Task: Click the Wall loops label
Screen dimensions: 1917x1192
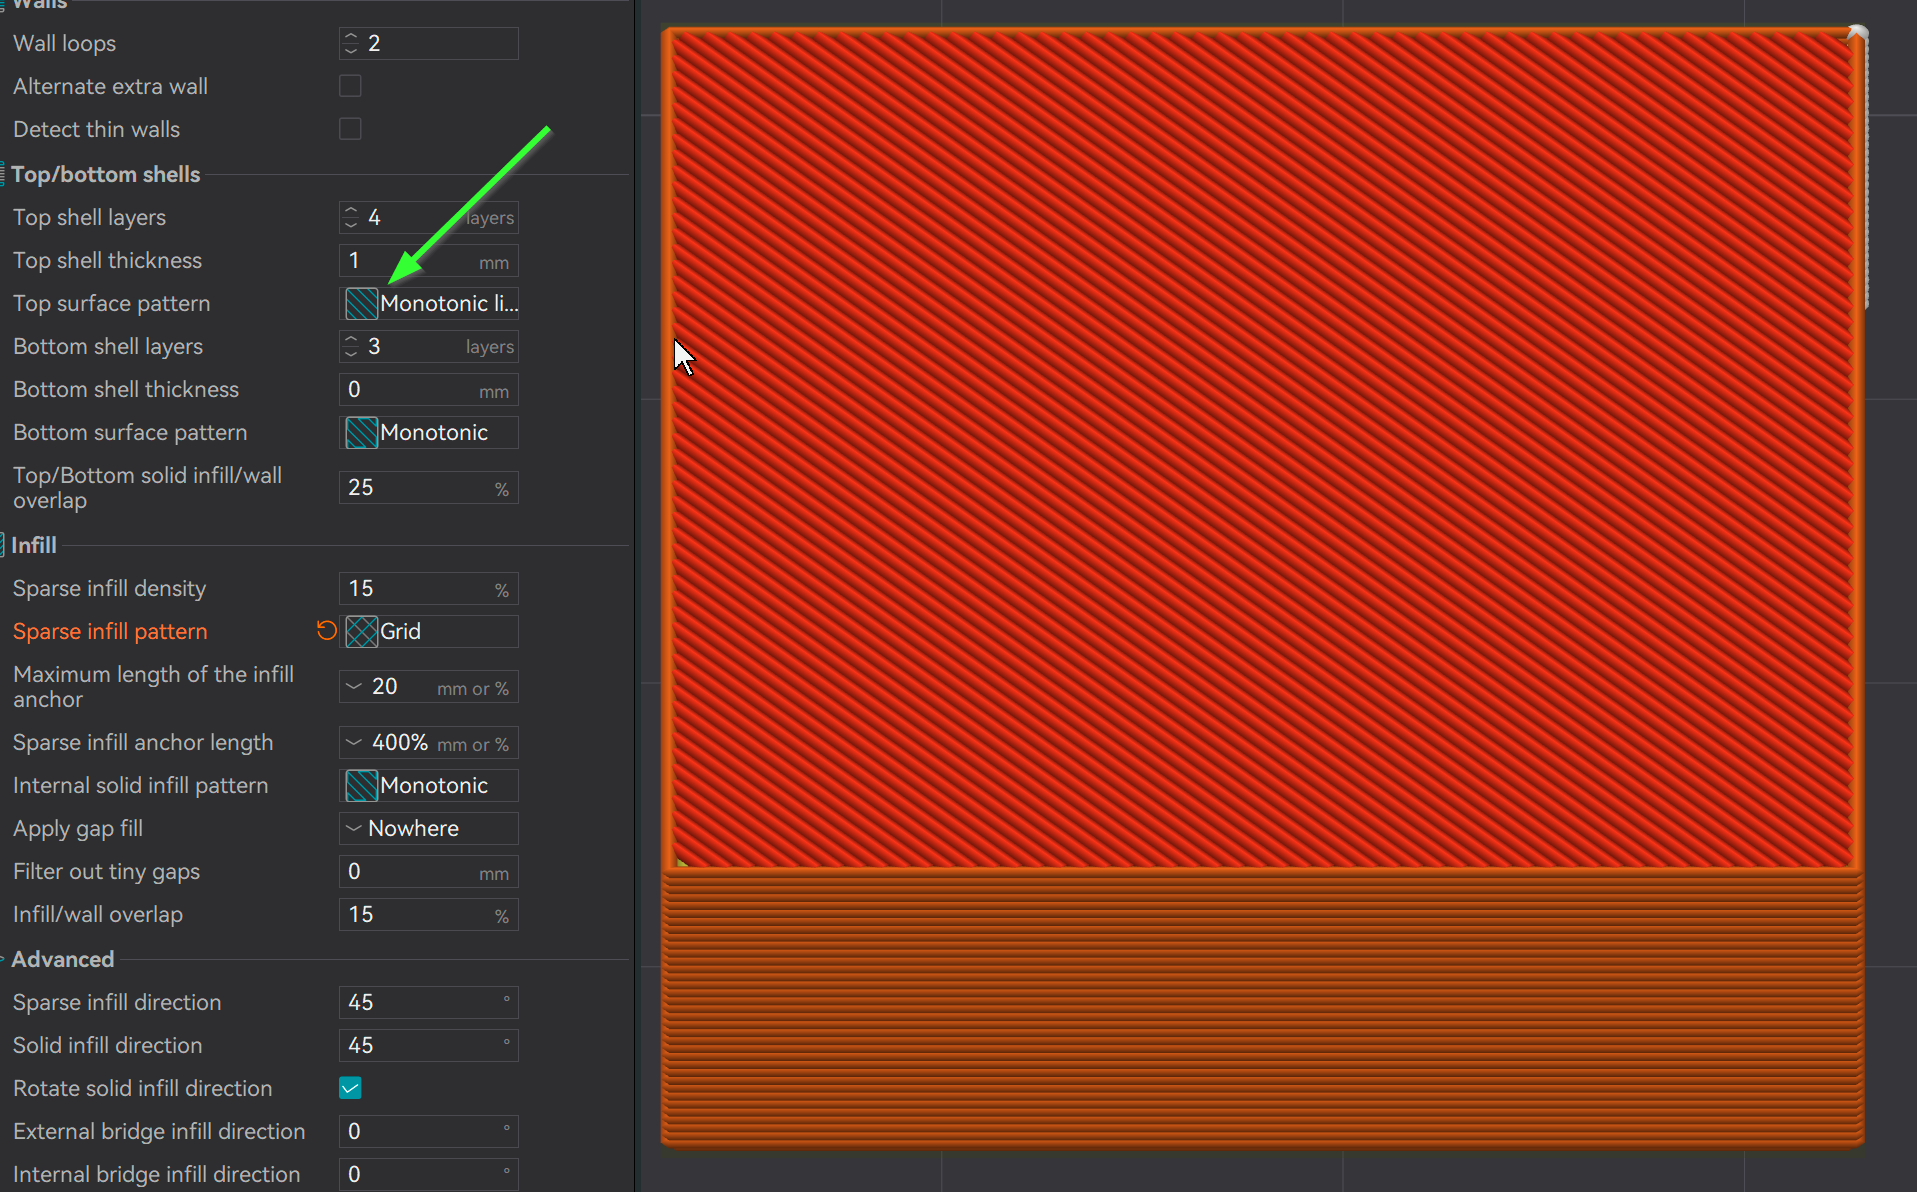Action: click(x=65, y=43)
